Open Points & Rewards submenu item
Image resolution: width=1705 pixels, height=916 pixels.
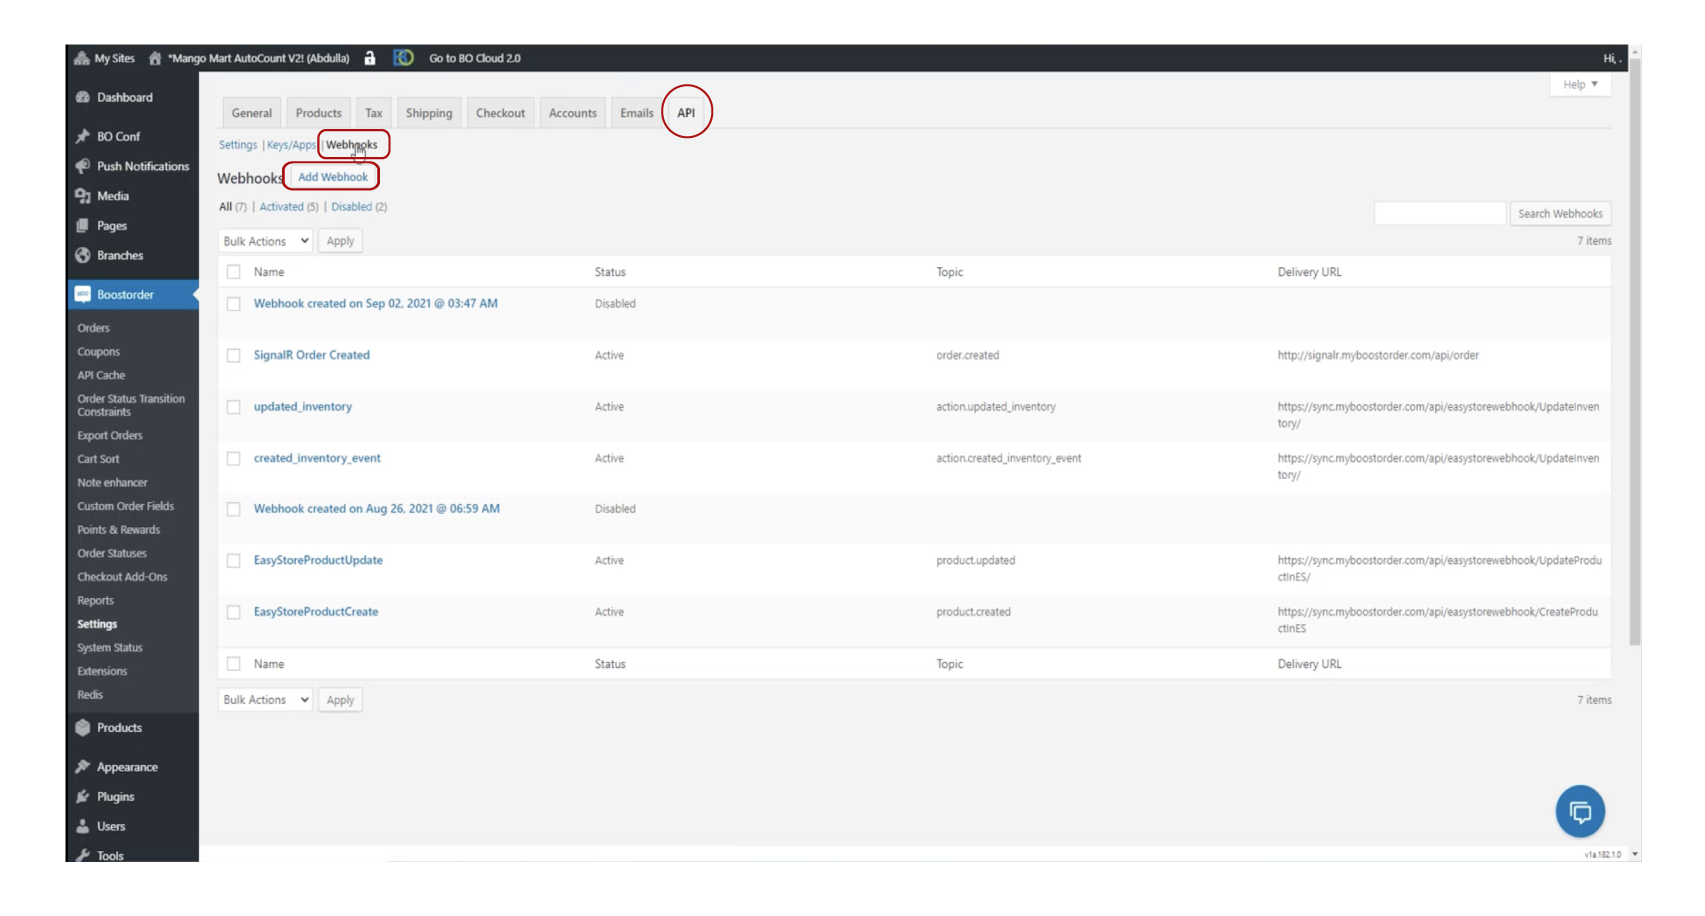(118, 530)
